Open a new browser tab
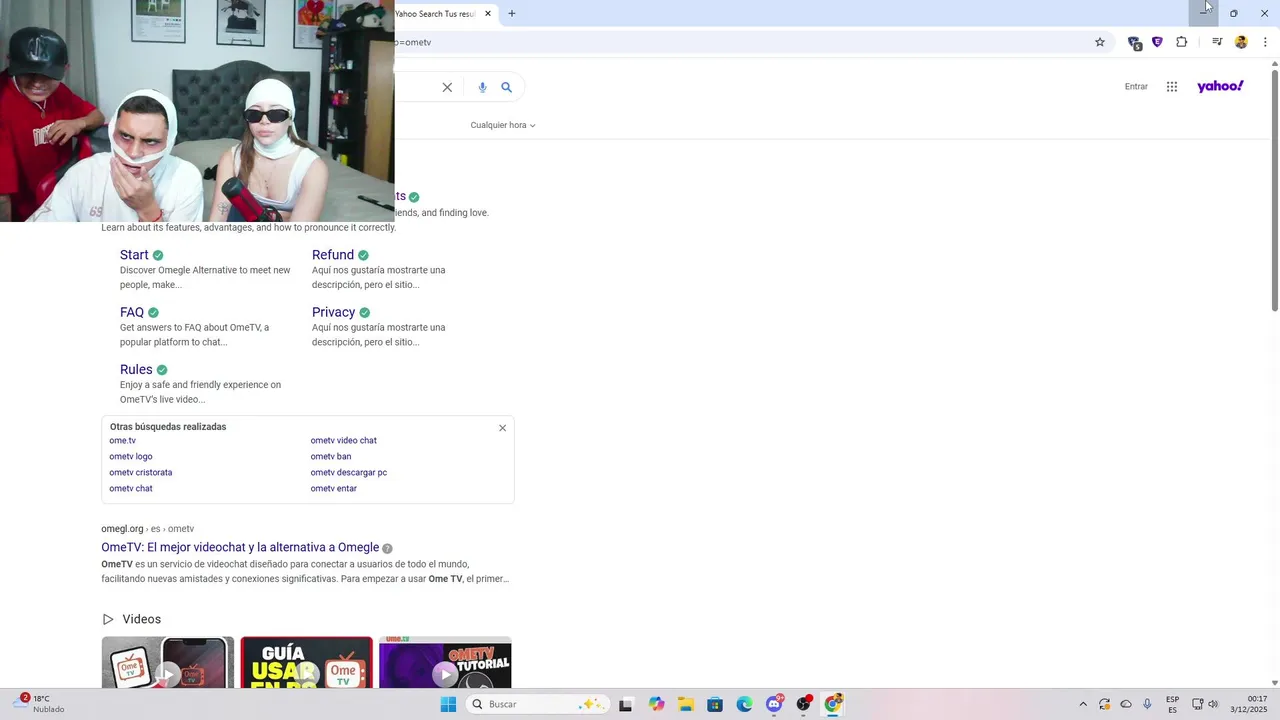1280x720 pixels. tap(512, 14)
